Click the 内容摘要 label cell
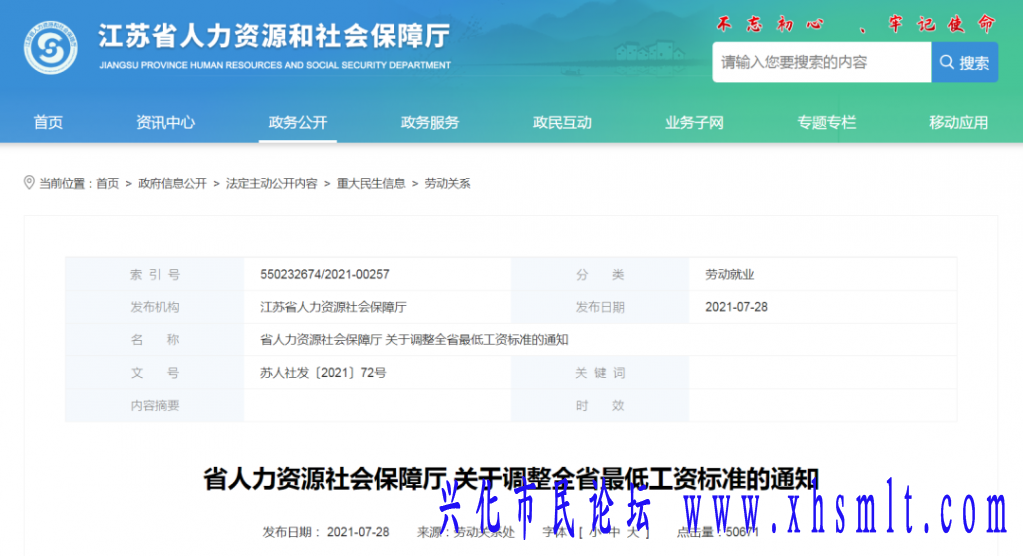 coord(155,405)
